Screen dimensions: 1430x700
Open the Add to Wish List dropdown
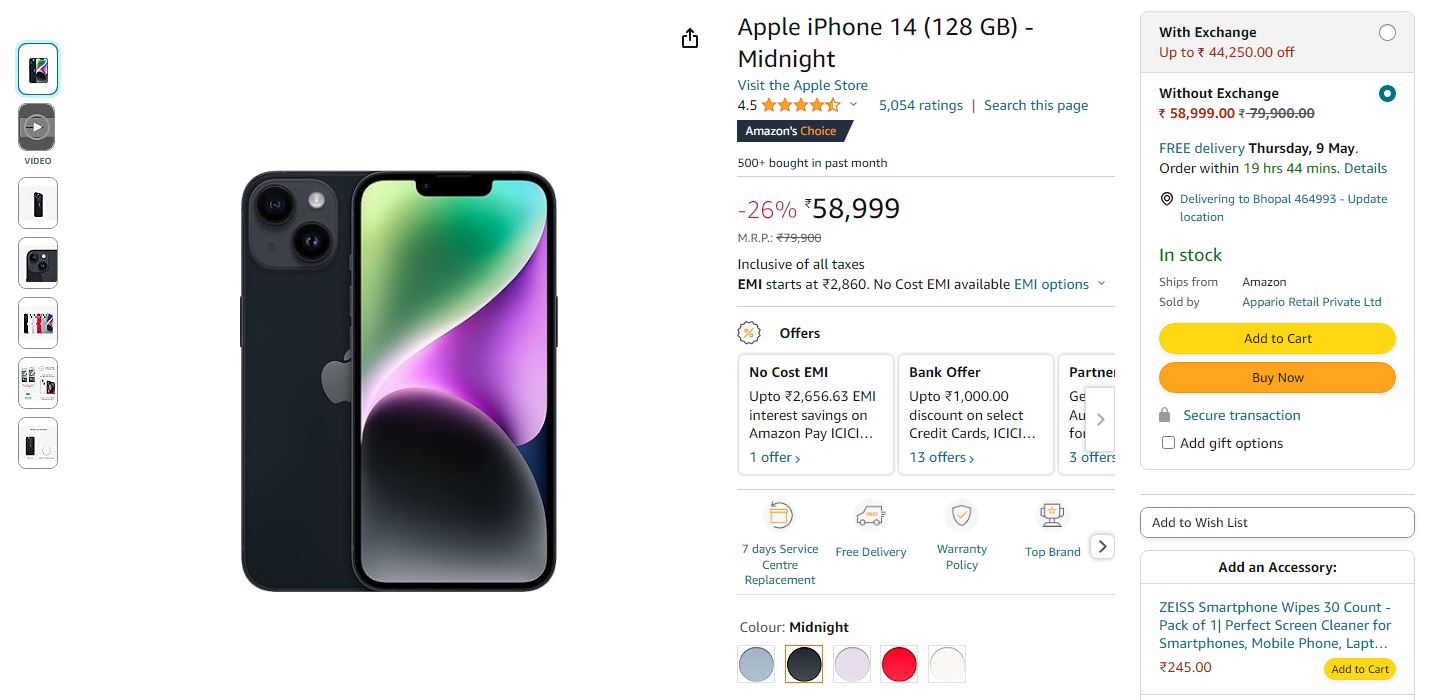(1277, 522)
